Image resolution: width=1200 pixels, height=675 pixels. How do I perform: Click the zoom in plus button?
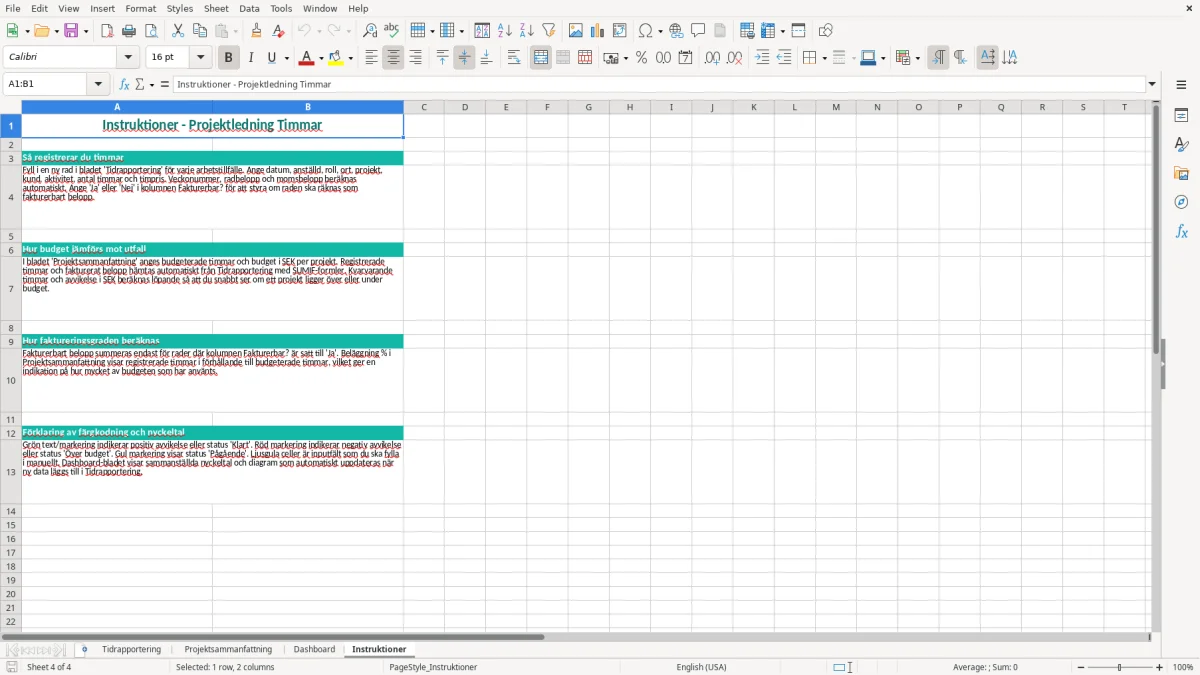coord(1160,667)
